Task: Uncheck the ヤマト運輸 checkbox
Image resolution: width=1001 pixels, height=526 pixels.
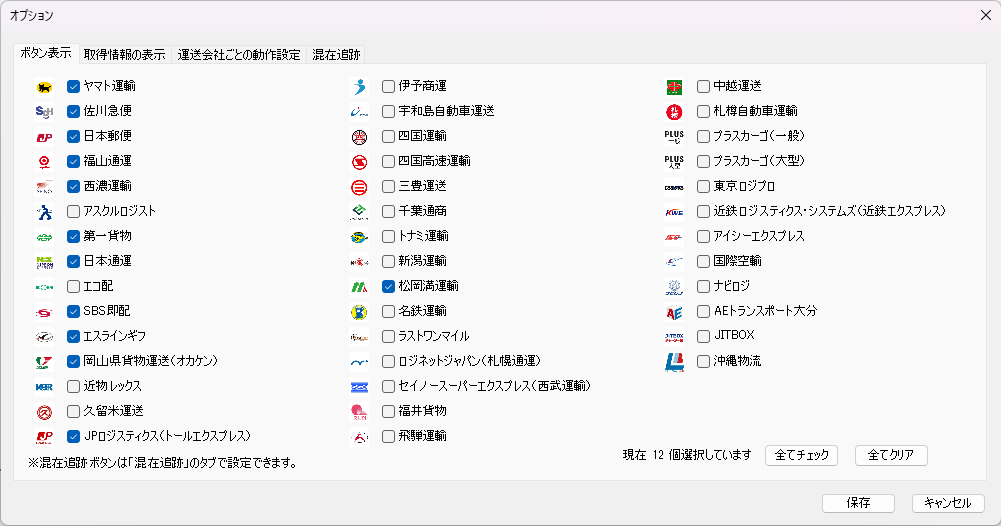Action: [73, 86]
